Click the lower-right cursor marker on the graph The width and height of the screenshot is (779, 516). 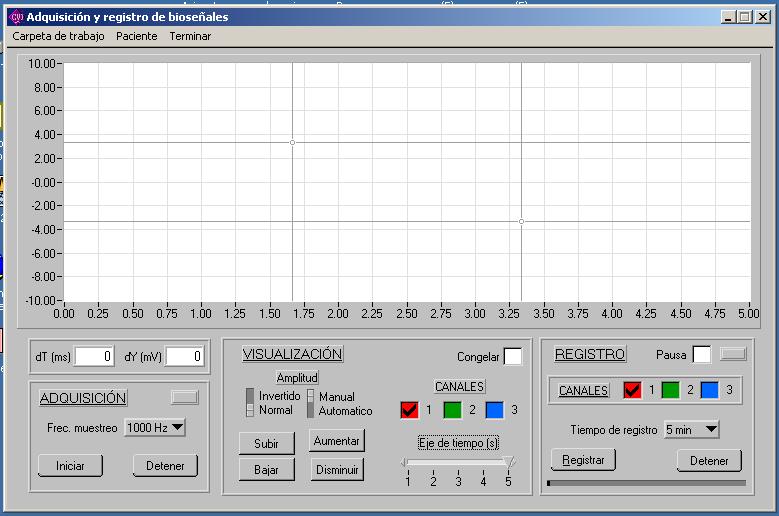pos(521,221)
